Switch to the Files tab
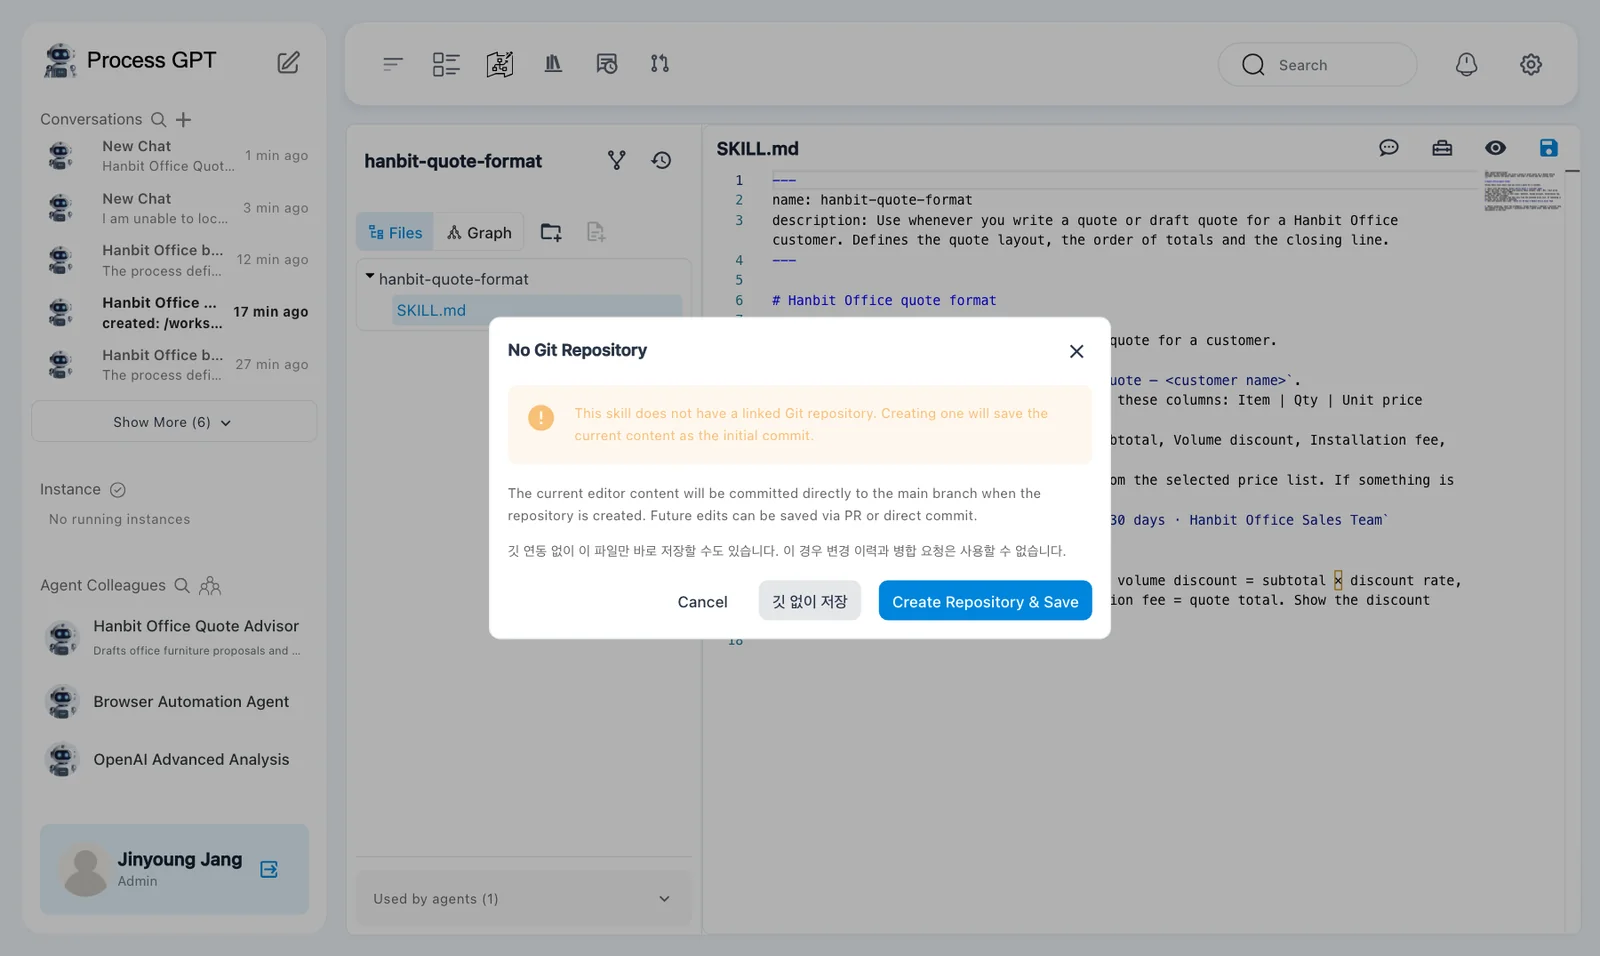 pyautogui.click(x=395, y=232)
